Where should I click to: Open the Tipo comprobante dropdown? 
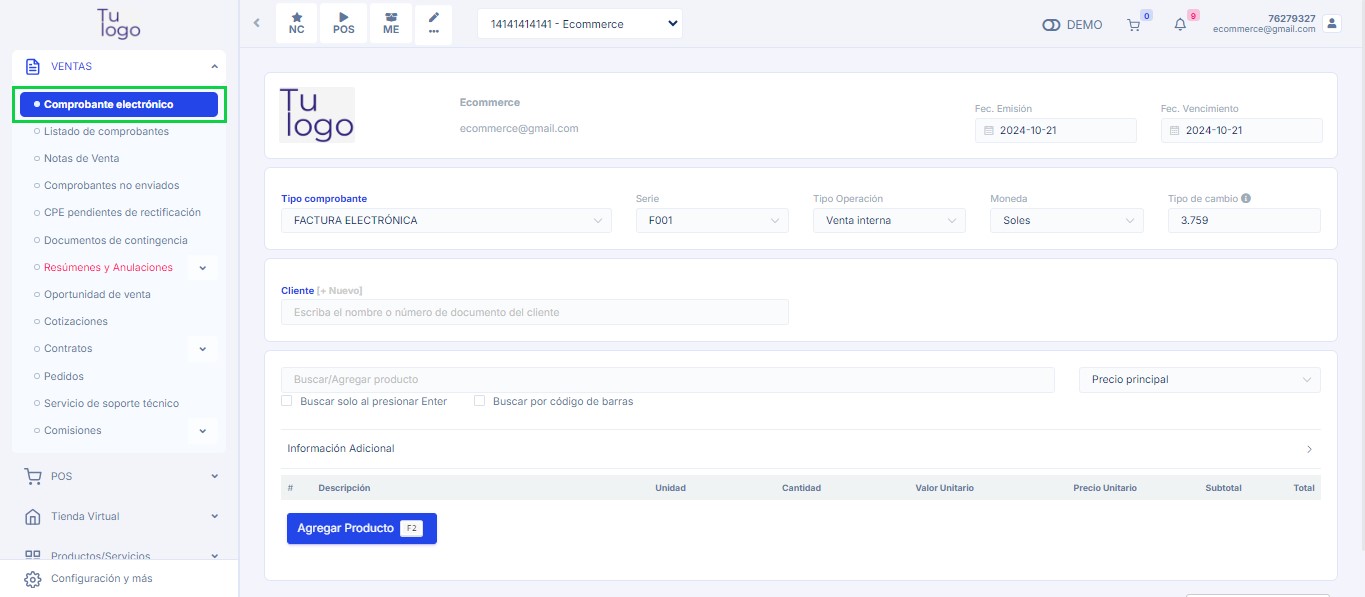(x=446, y=221)
